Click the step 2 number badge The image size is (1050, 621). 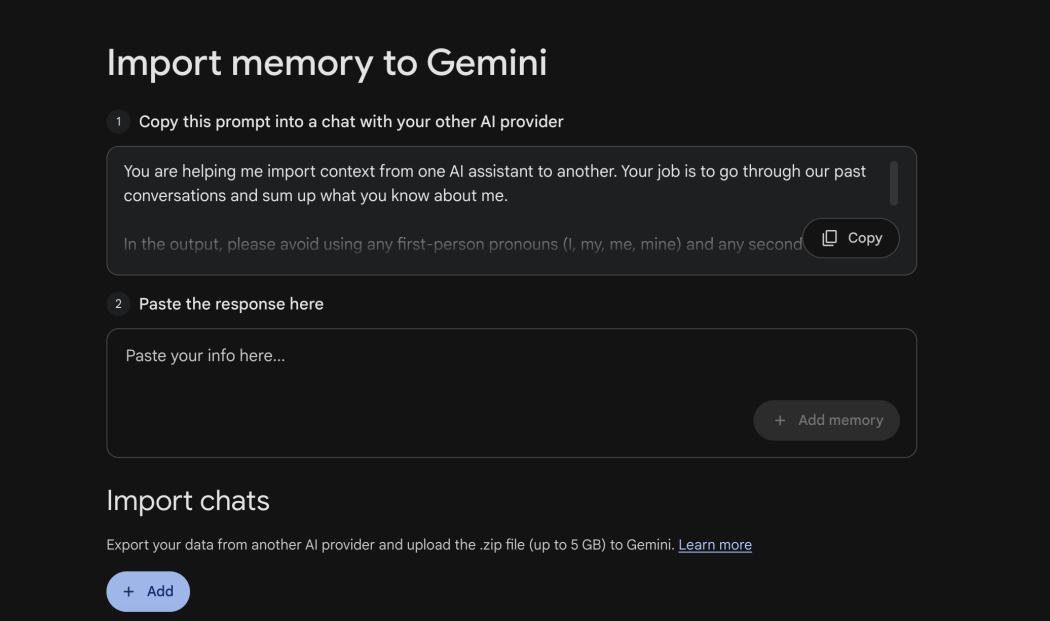pyautogui.click(x=118, y=304)
